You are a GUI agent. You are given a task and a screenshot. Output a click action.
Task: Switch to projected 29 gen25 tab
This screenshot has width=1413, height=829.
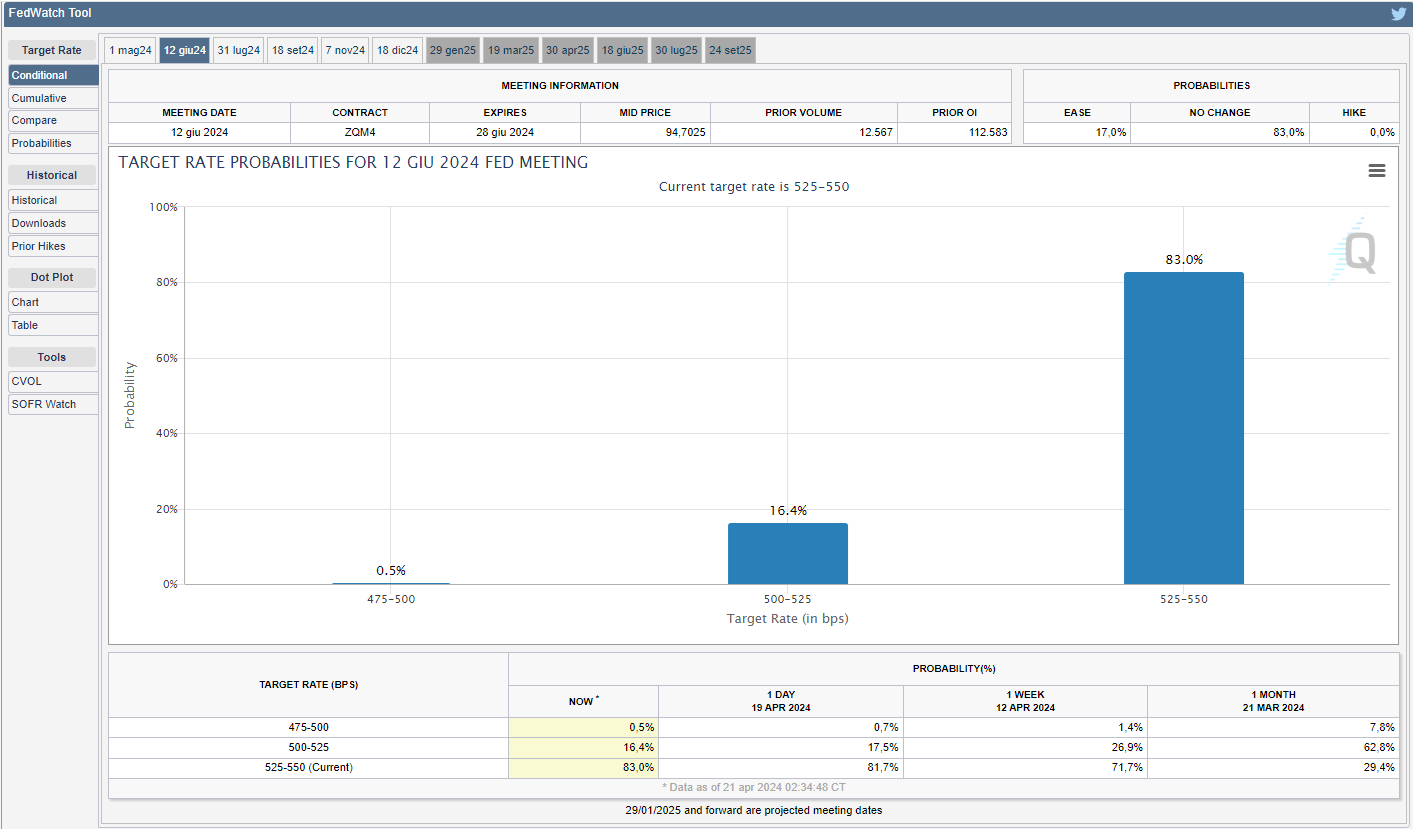[x=453, y=50]
